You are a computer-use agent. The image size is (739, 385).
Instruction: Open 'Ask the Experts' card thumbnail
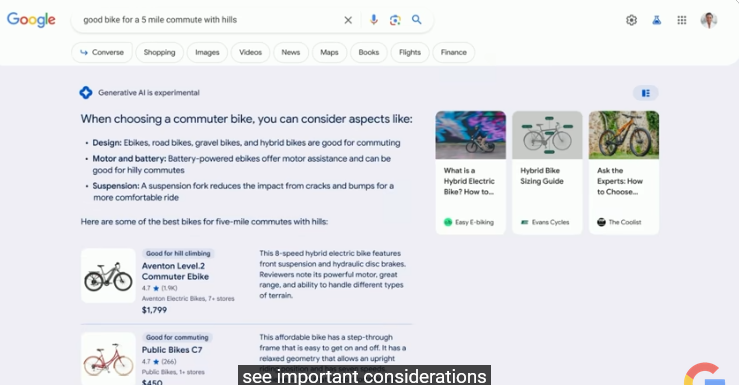pyautogui.click(x=624, y=135)
